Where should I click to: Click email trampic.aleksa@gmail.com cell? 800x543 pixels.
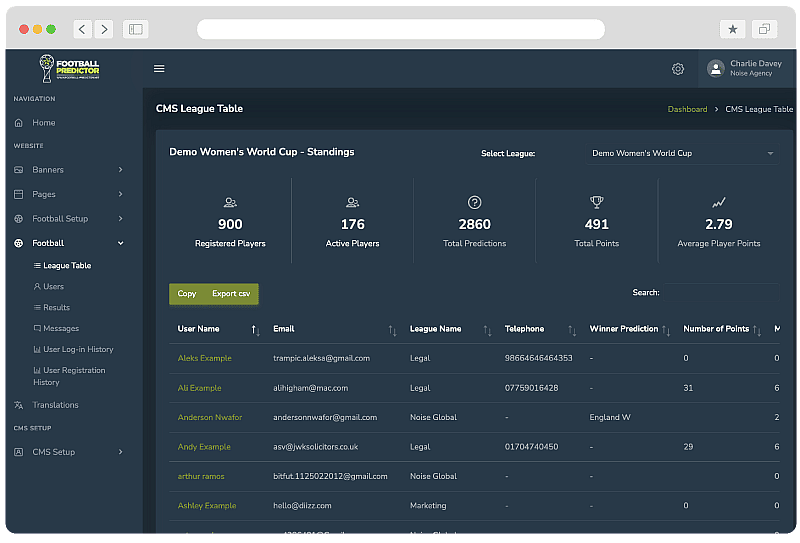coord(321,358)
